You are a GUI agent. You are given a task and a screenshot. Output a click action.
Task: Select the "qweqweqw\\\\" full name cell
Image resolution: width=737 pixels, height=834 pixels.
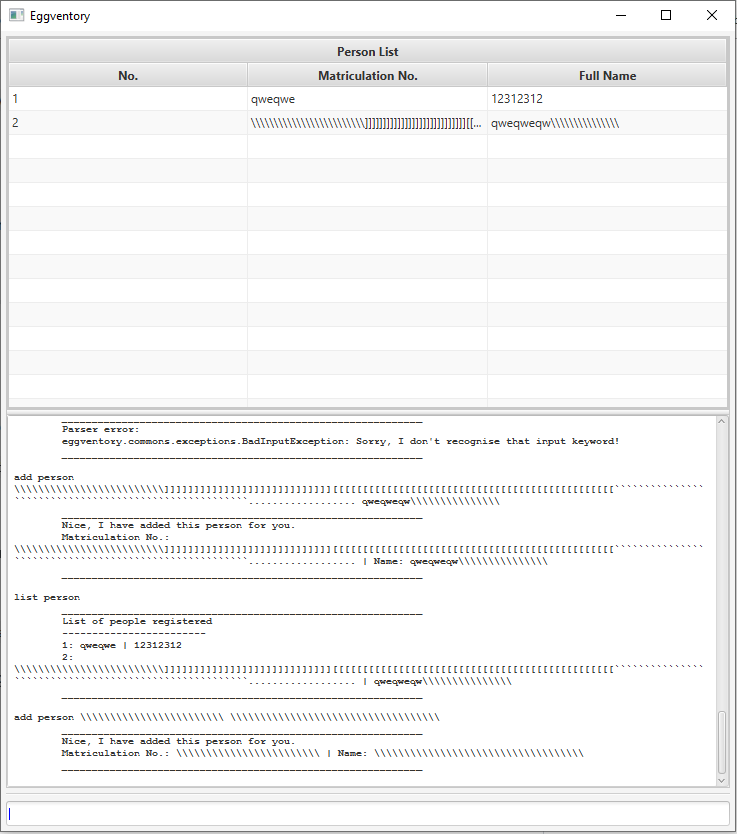click(607, 123)
